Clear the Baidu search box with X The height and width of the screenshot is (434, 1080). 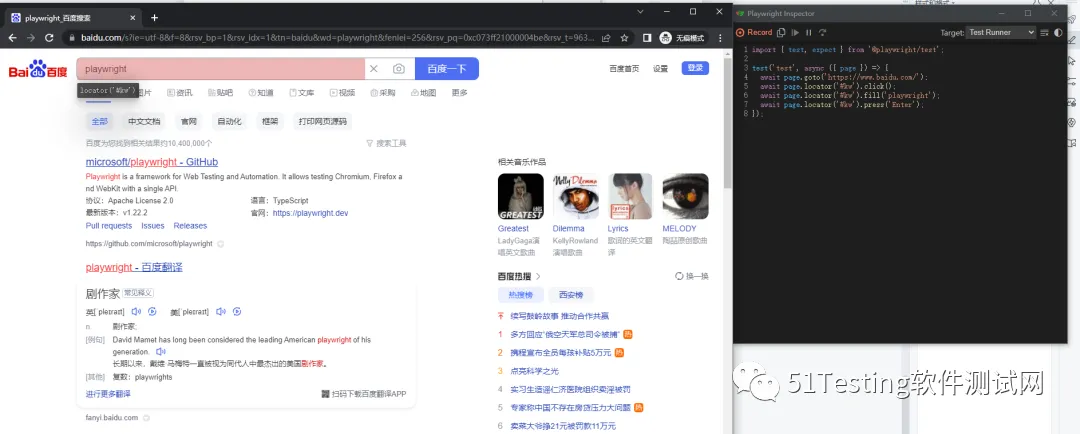pos(374,69)
